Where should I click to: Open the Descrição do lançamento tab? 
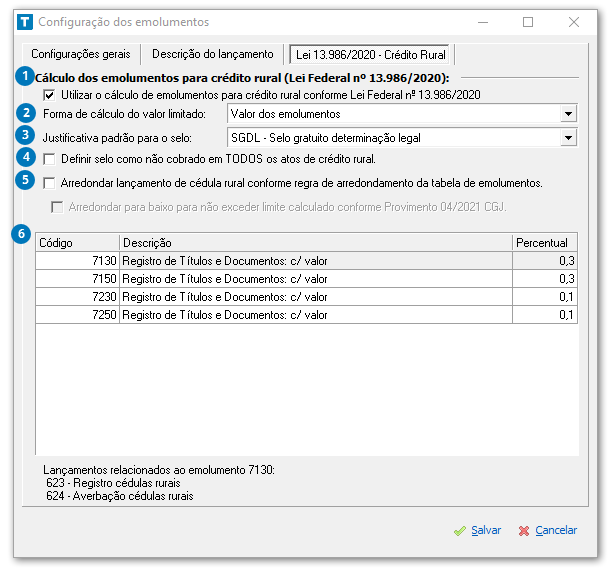(212, 54)
